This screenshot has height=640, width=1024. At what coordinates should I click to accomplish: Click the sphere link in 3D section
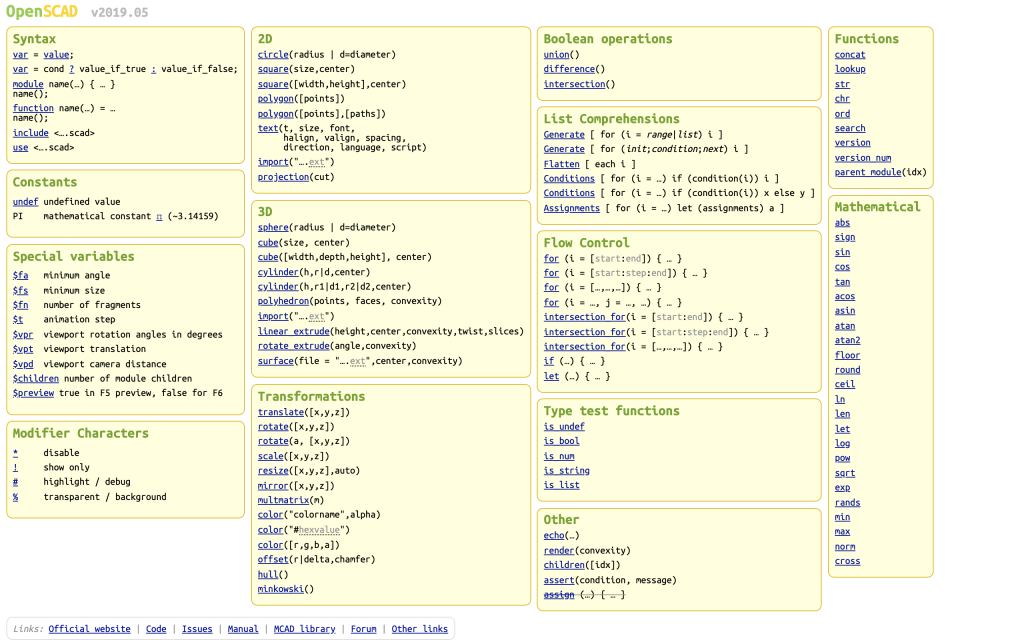click(x=273, y=227)
